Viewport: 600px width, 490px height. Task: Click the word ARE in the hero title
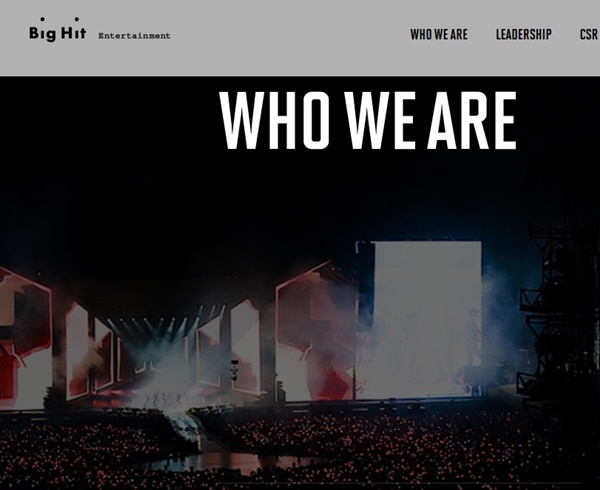471,120
